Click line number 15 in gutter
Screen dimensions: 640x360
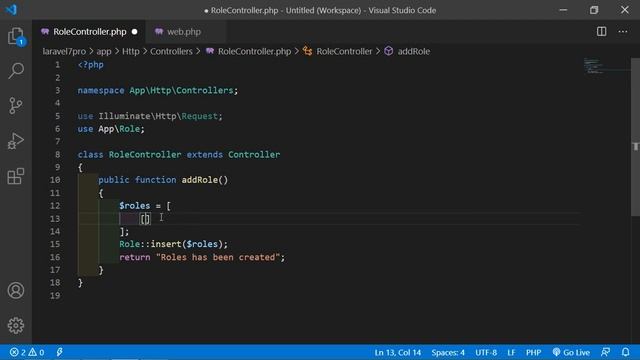click(55, 244)
